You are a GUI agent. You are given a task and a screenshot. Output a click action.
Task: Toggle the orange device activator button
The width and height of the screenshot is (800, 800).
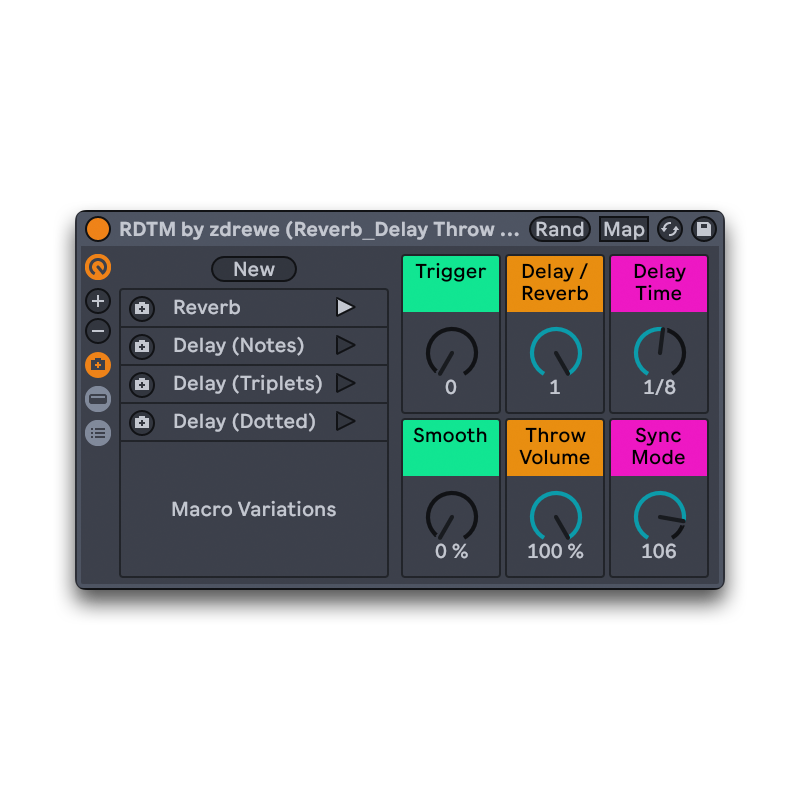(x=98, y=229)
